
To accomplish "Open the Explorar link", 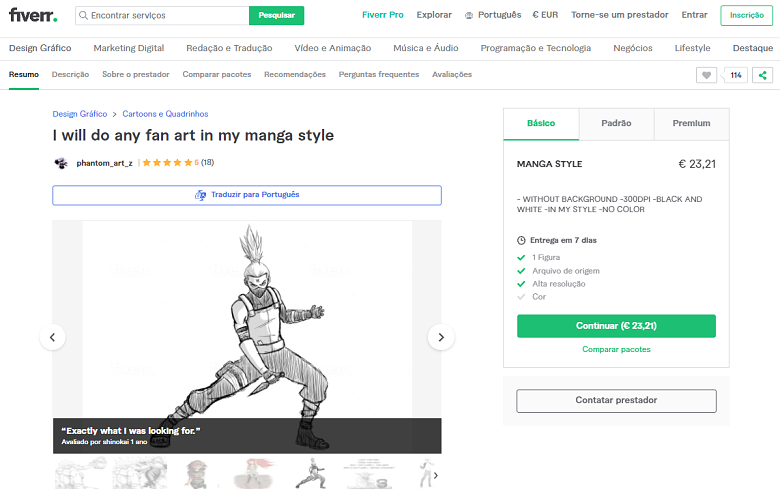I will click(434, 15).
